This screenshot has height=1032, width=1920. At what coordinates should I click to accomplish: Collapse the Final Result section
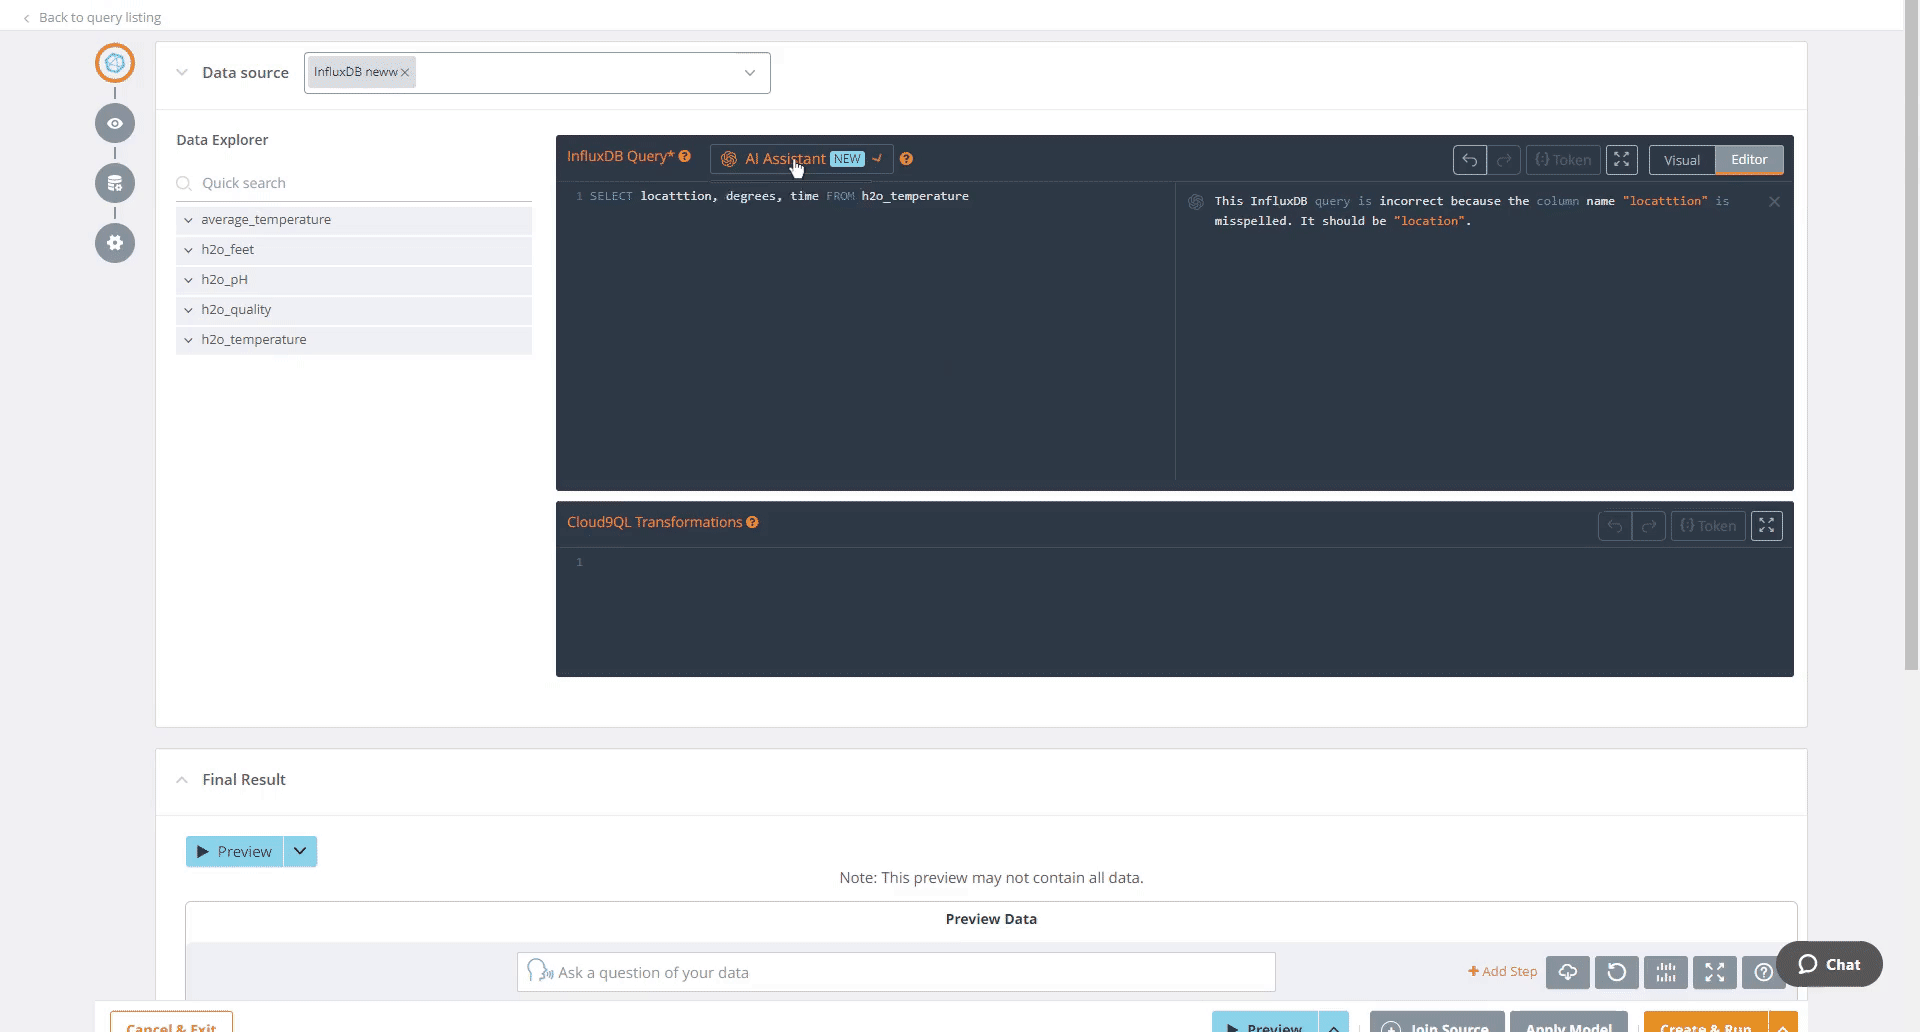pyautogui.click(x=182, y=780)
